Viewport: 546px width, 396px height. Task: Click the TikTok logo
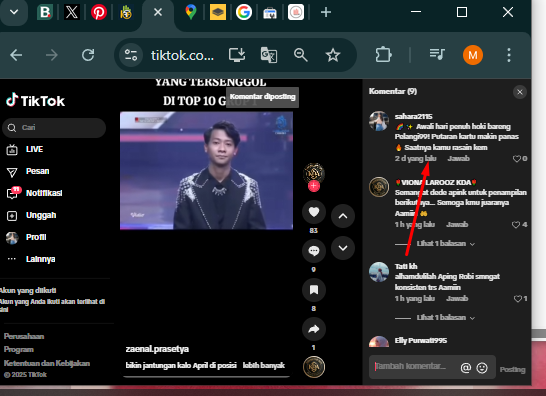pyautogui.click(x=36, y=100)
